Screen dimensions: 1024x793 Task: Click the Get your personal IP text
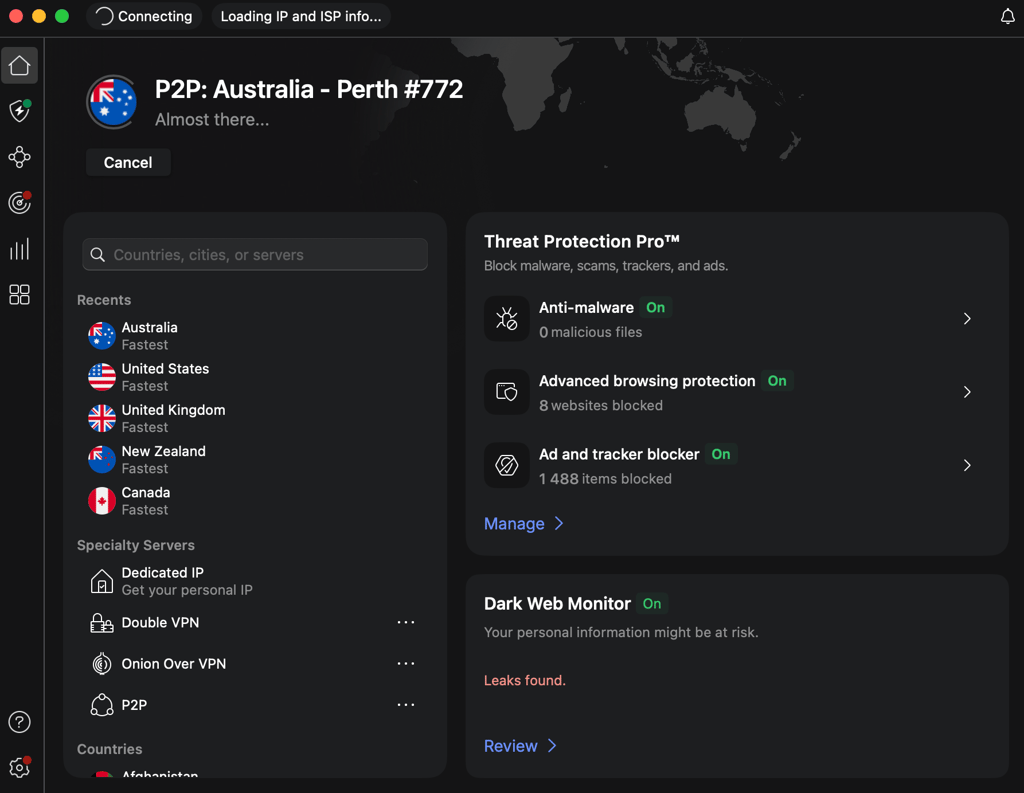[187, 590]
